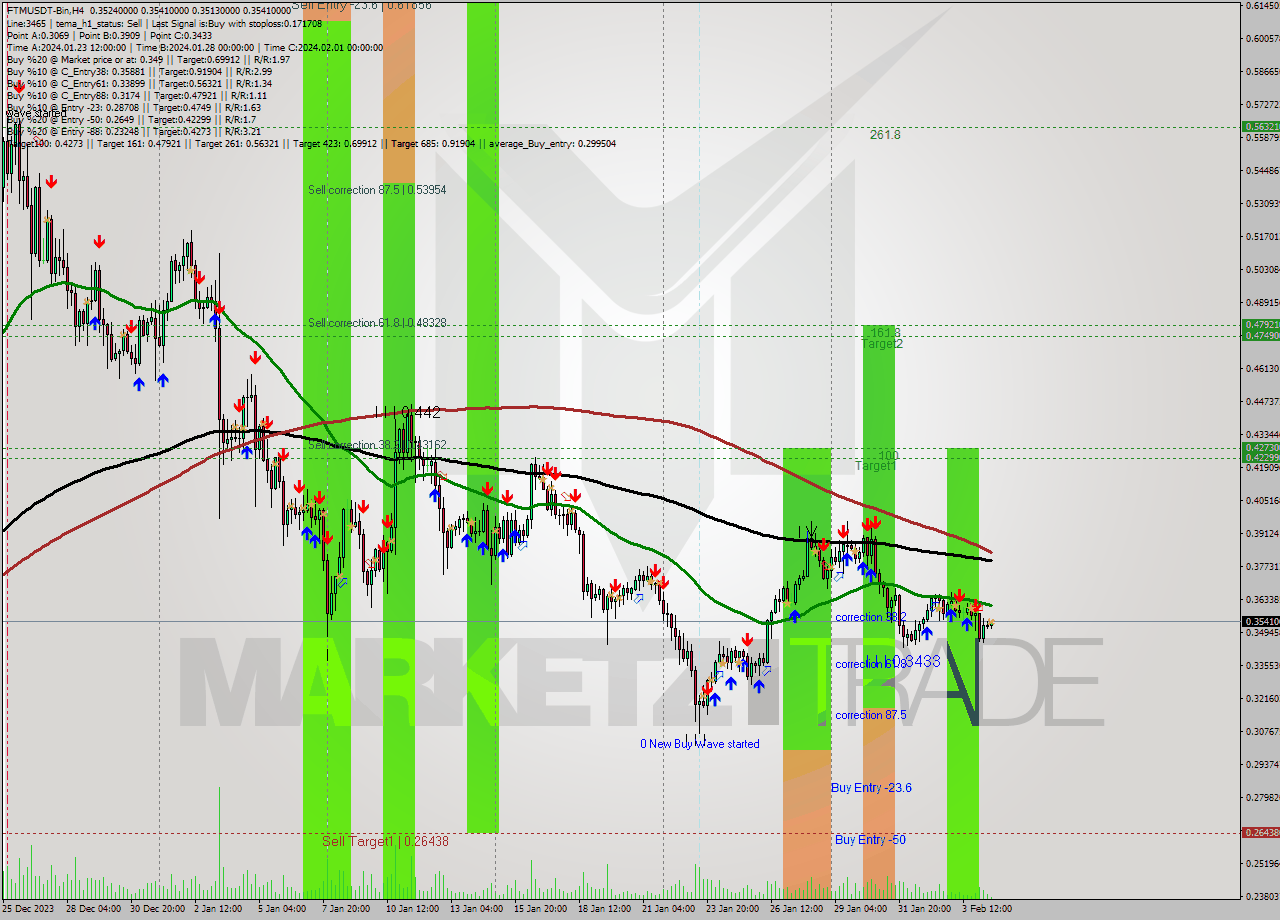Viewport: 1280px width, 920px height.
Task: Click the '25 Dec 2023' date axis label
Action: (30, 909)
